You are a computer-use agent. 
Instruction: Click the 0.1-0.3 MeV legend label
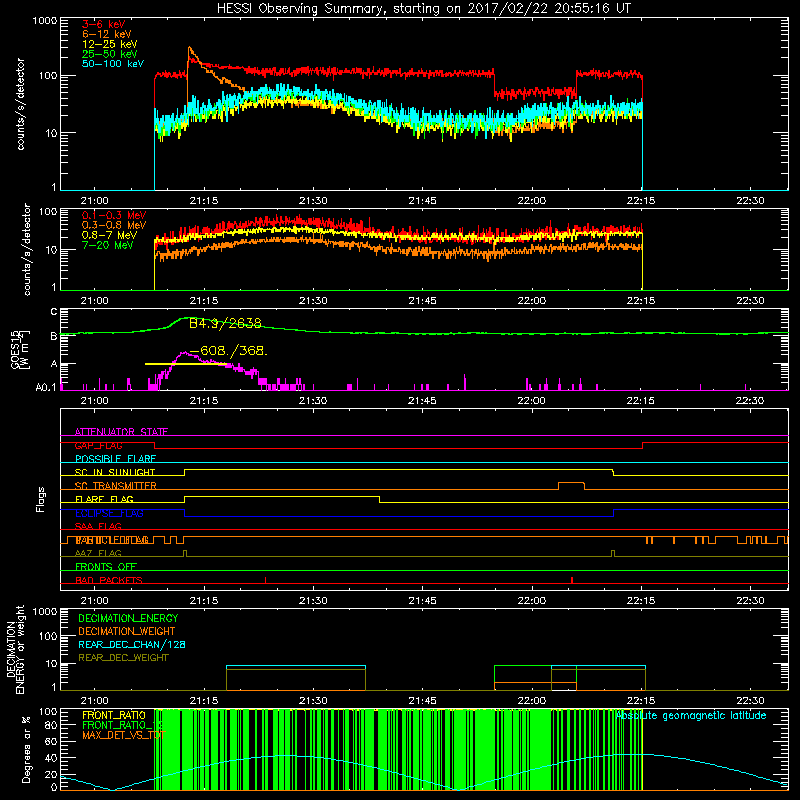pyautogui.click(x=114, y=215)
